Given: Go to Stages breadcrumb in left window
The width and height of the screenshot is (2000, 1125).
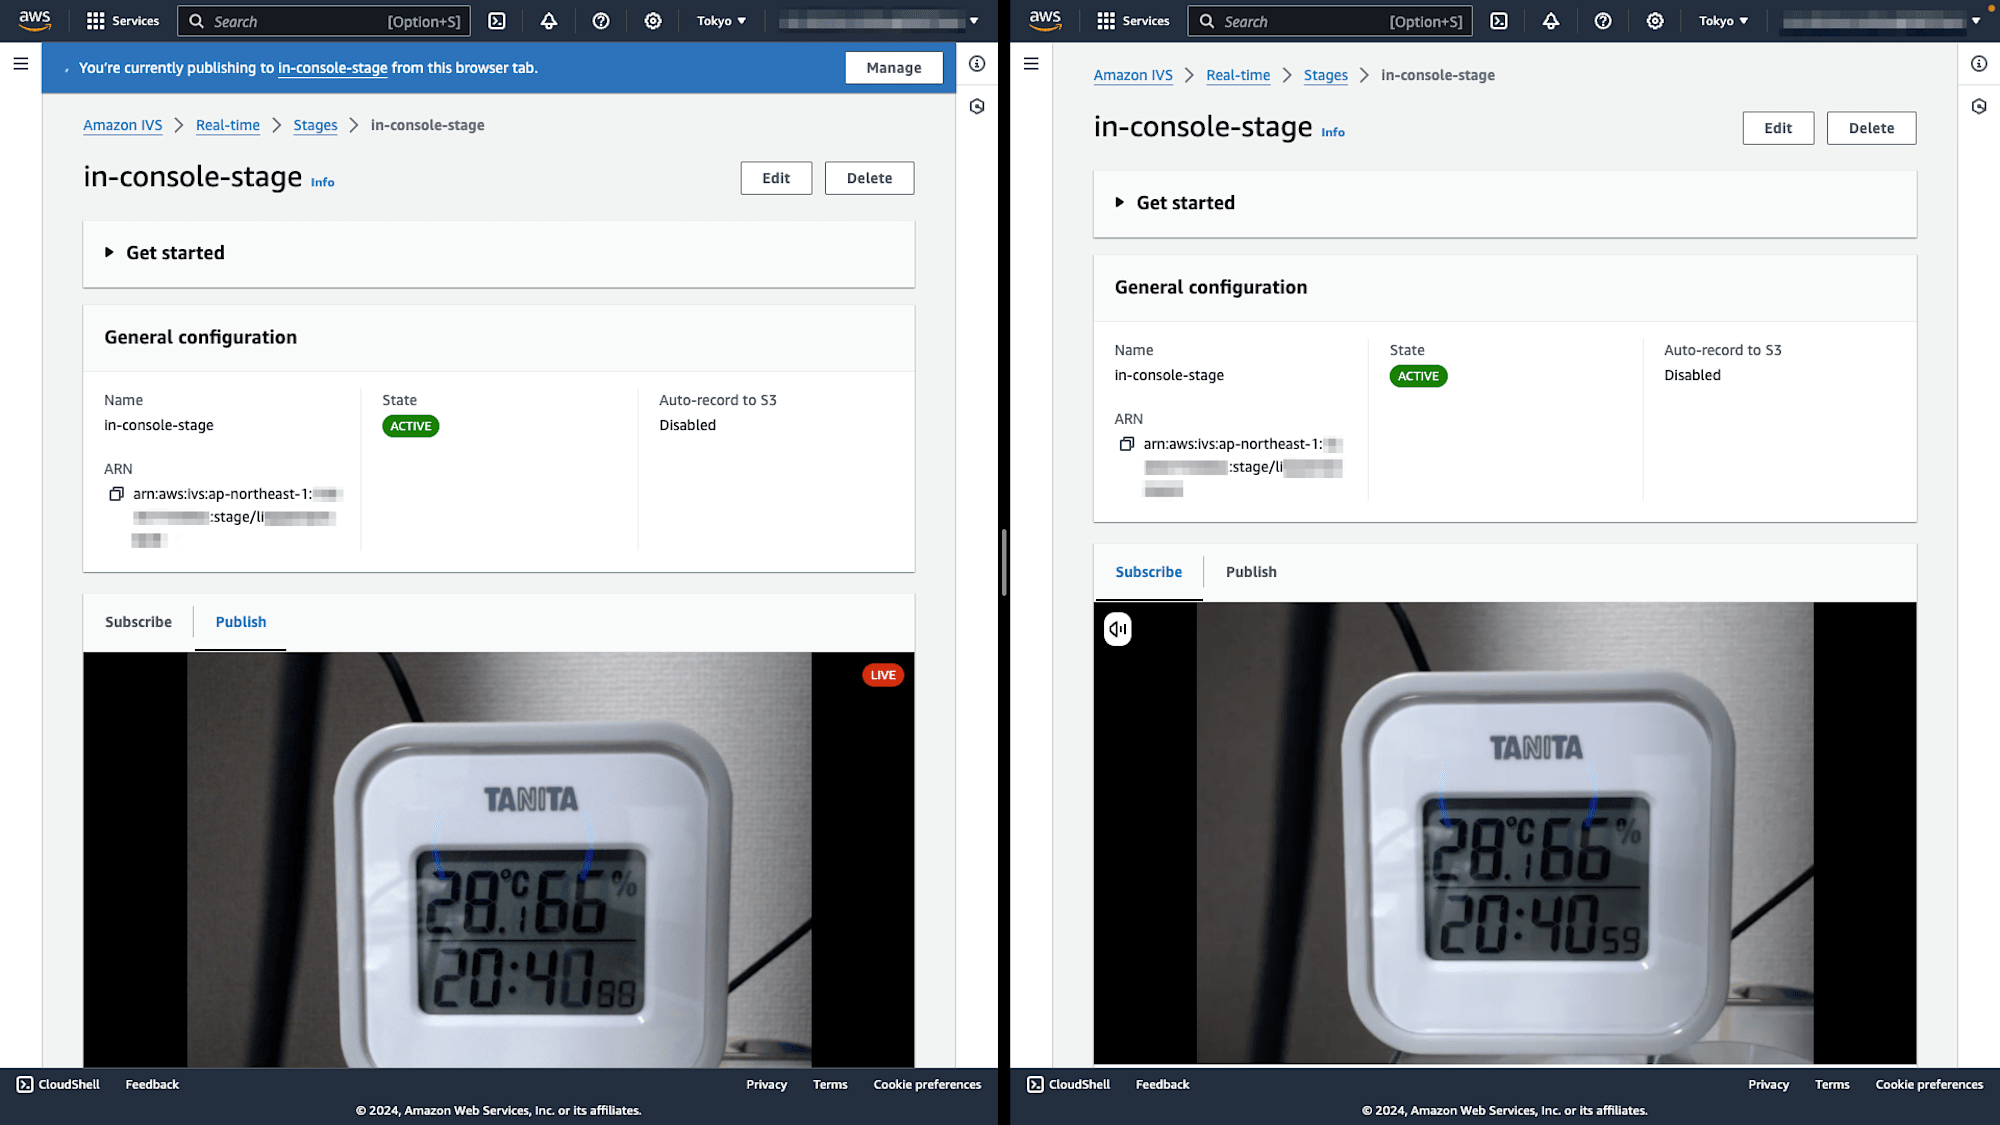Looking at the screenshot, I should coord(315,125).
